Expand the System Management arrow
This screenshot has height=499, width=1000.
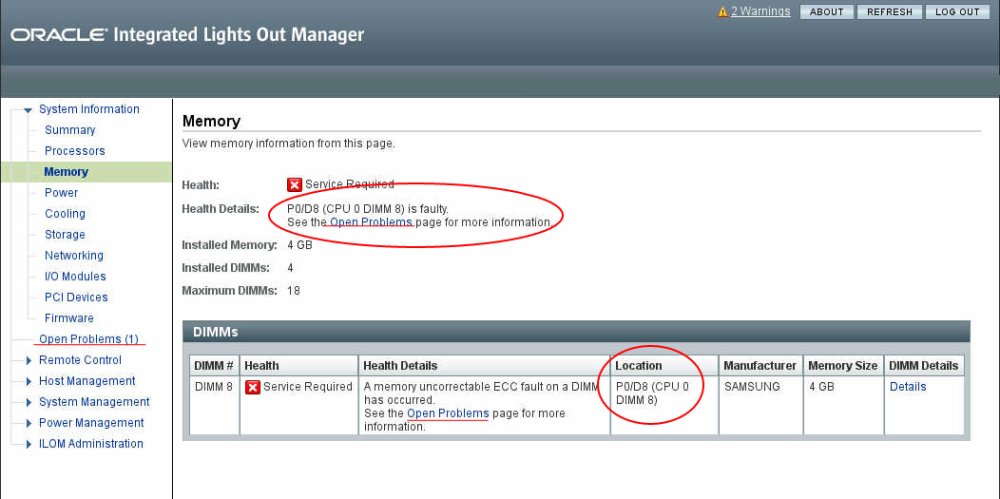point(29,403)
